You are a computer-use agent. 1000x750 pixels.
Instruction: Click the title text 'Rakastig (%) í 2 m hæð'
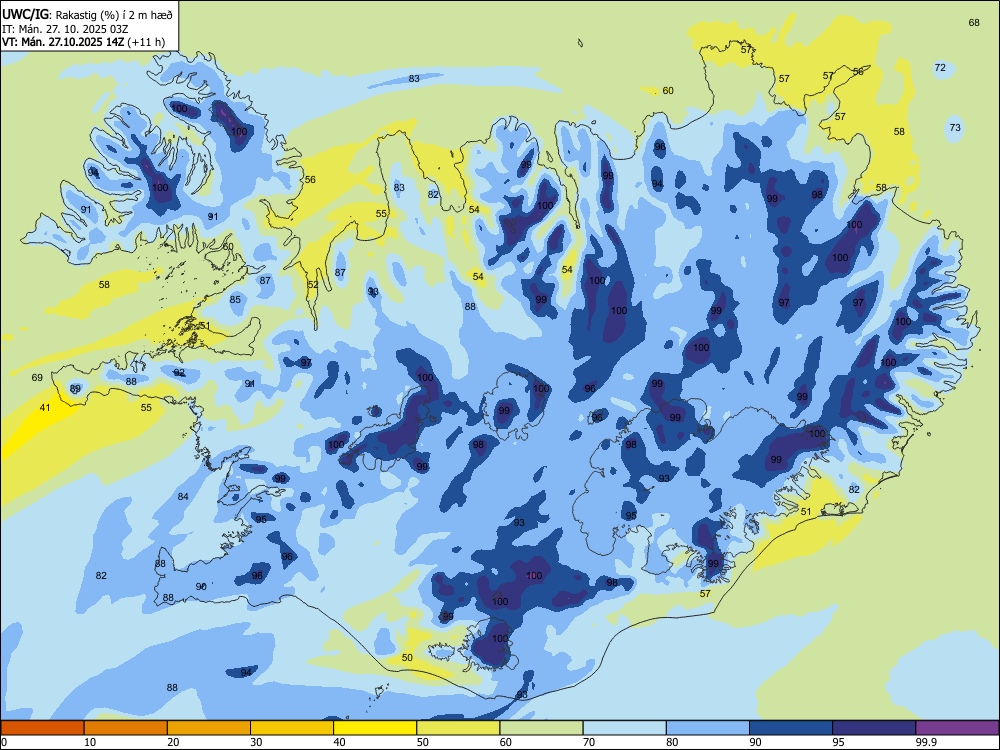(x=114, y=15)
